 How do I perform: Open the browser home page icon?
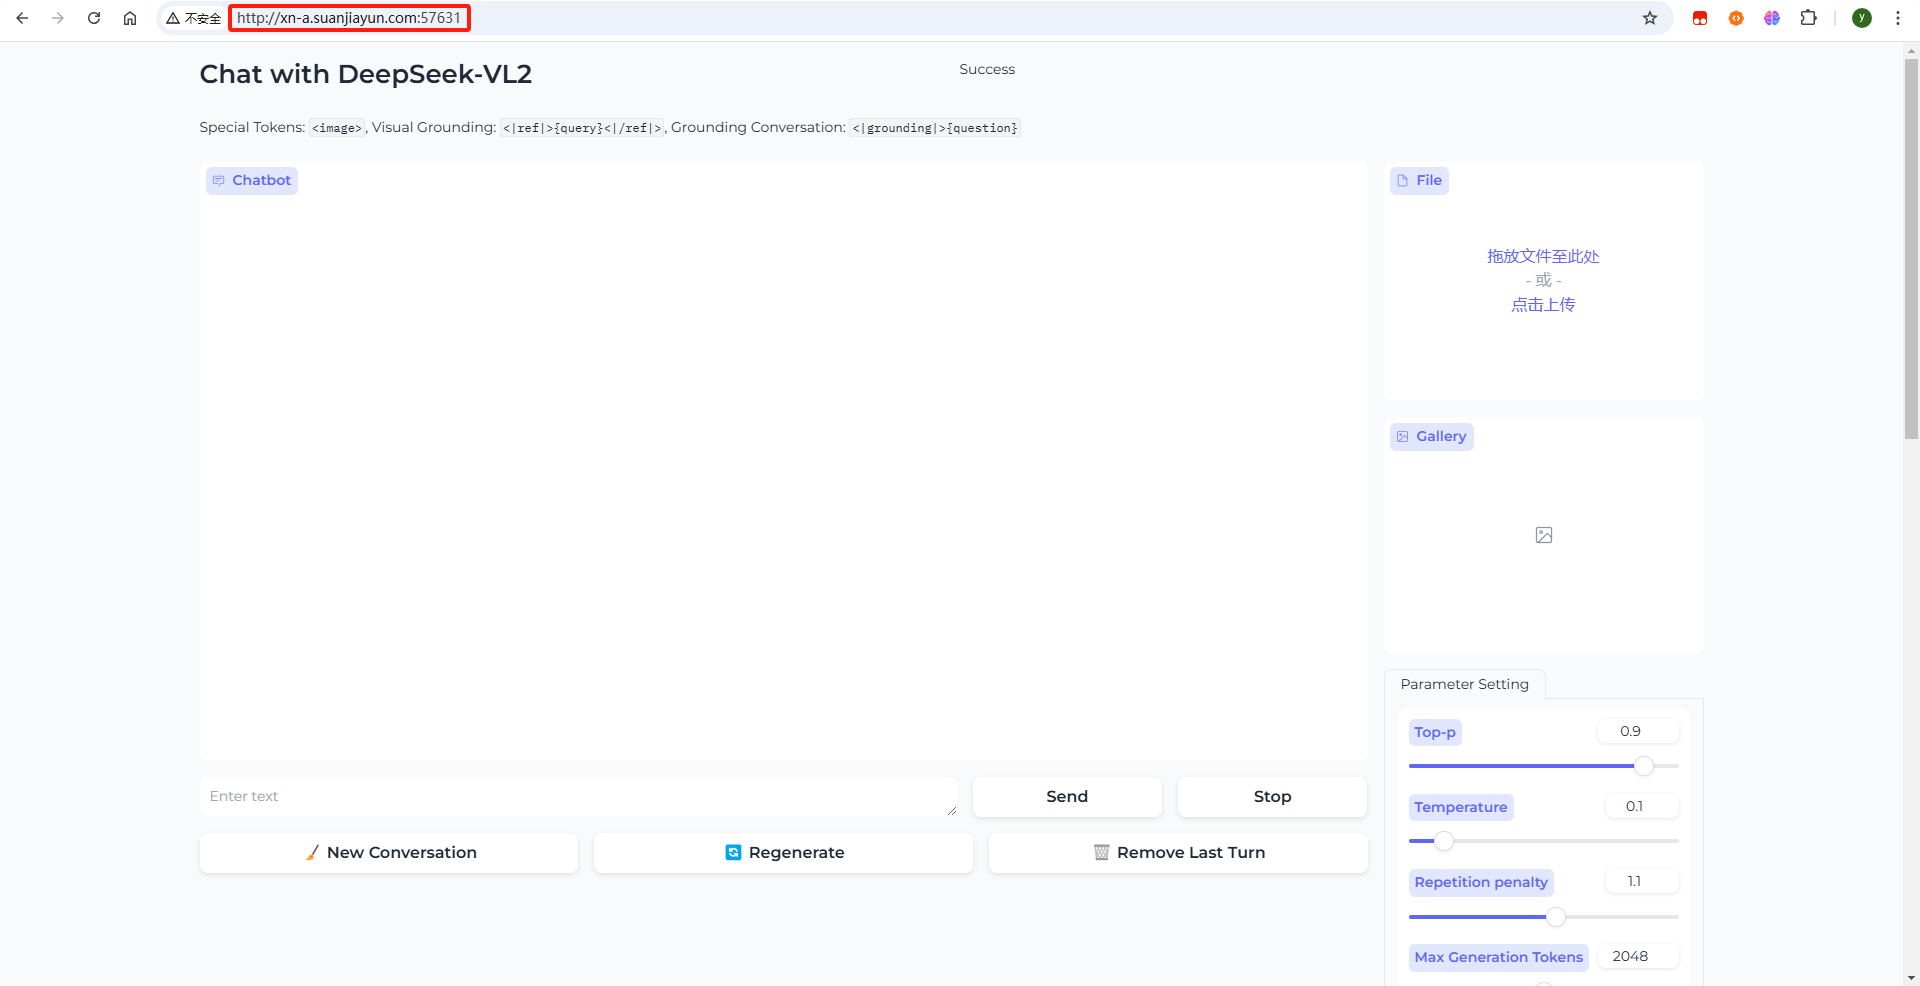(130, 18)
